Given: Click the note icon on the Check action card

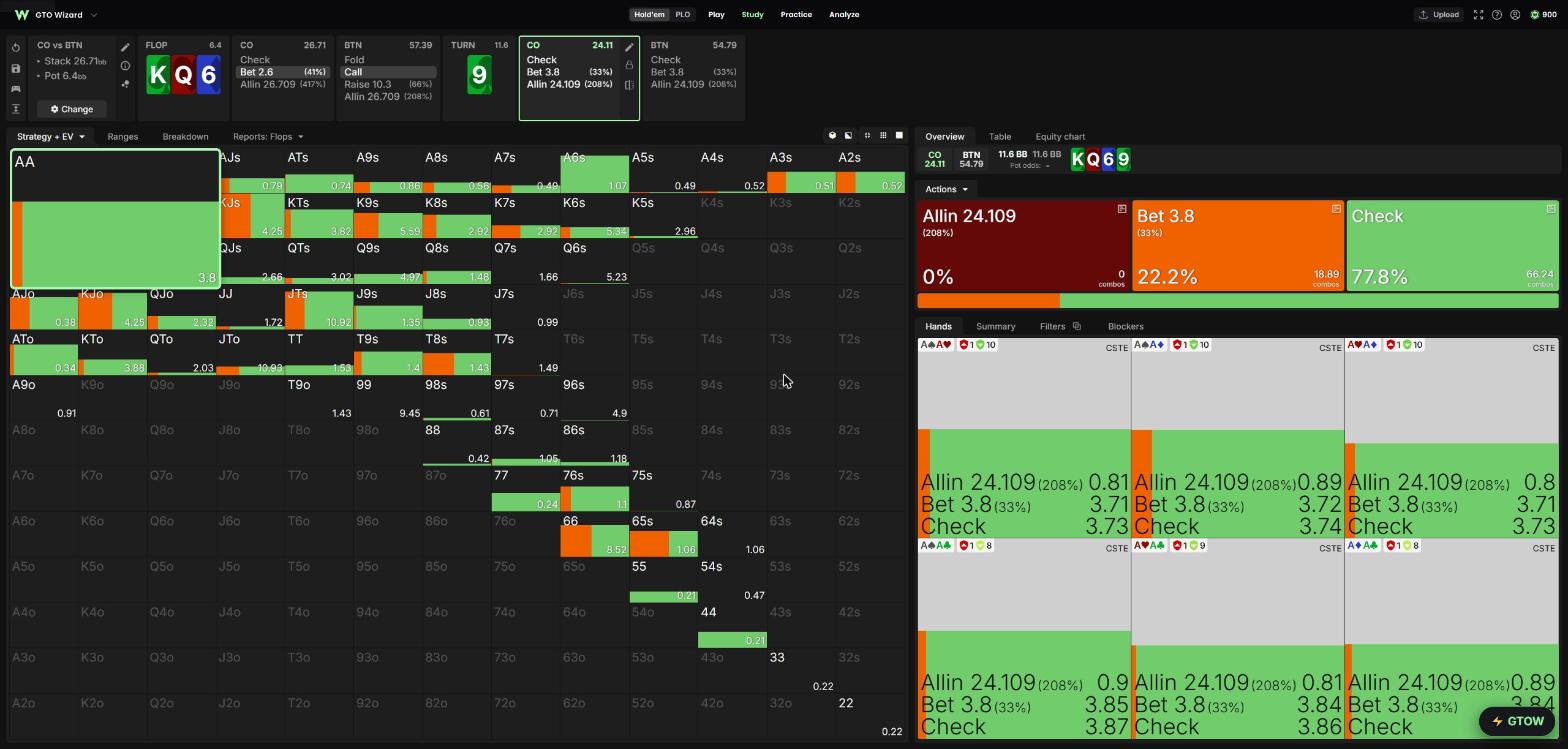Looking at the screenshot, I should point(1551,209).
